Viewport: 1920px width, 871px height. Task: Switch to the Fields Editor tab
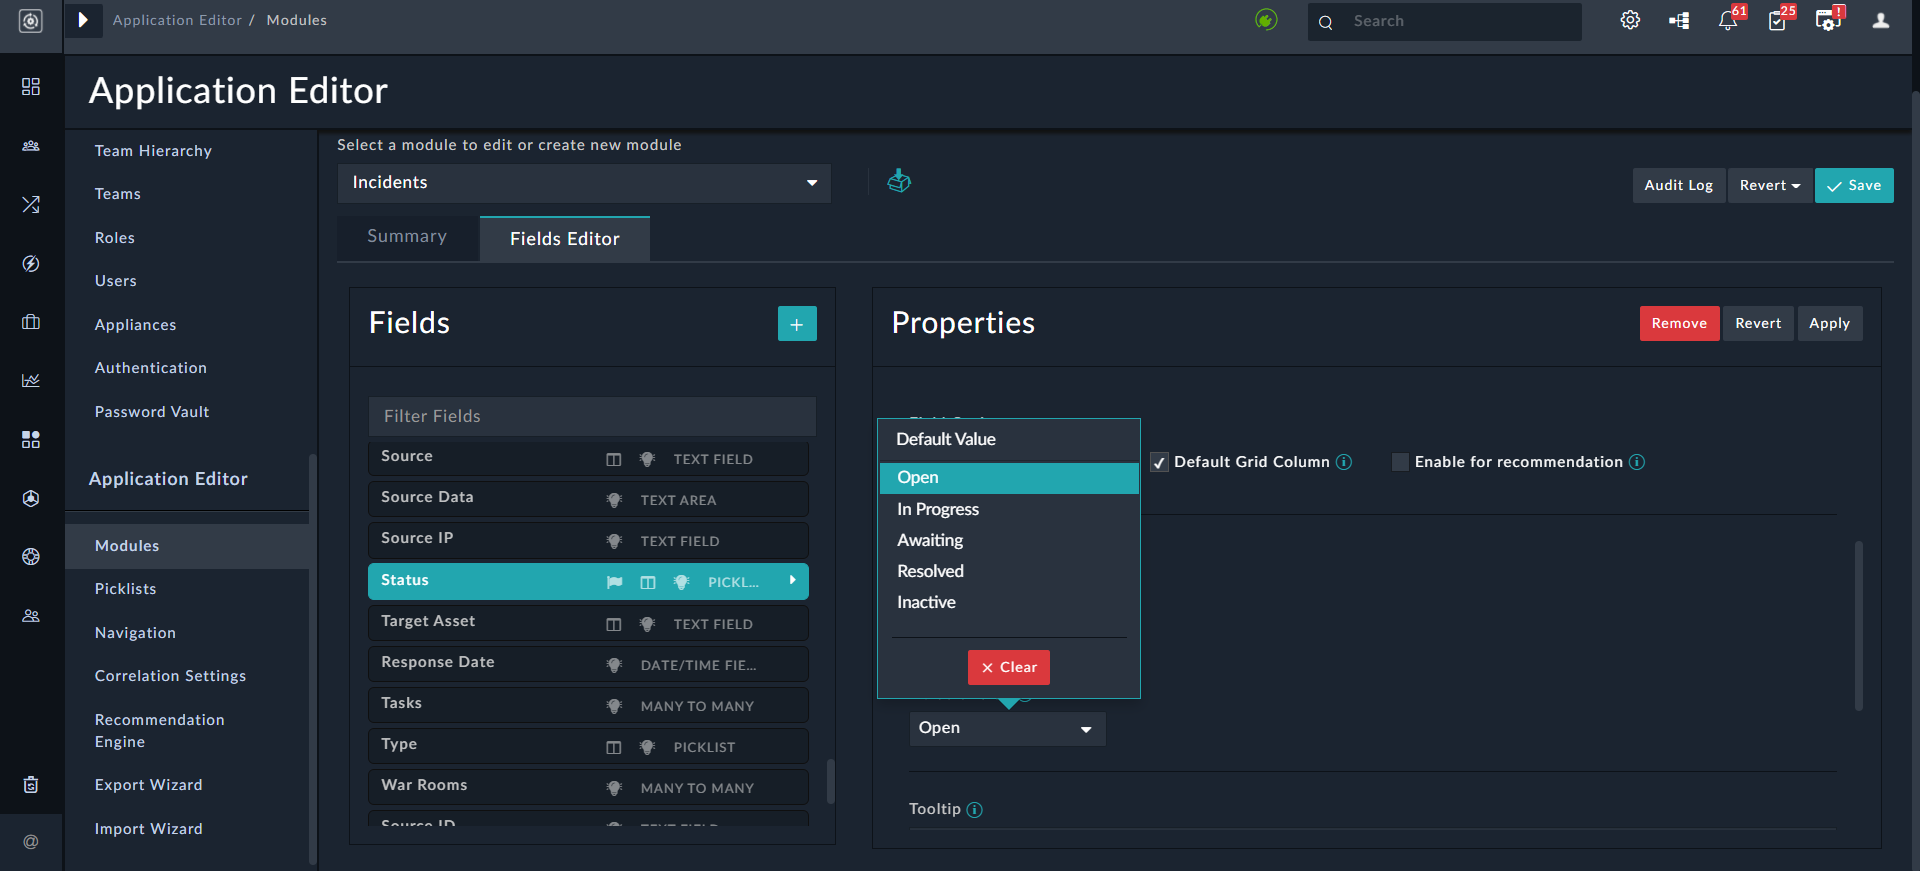[565, 239]
